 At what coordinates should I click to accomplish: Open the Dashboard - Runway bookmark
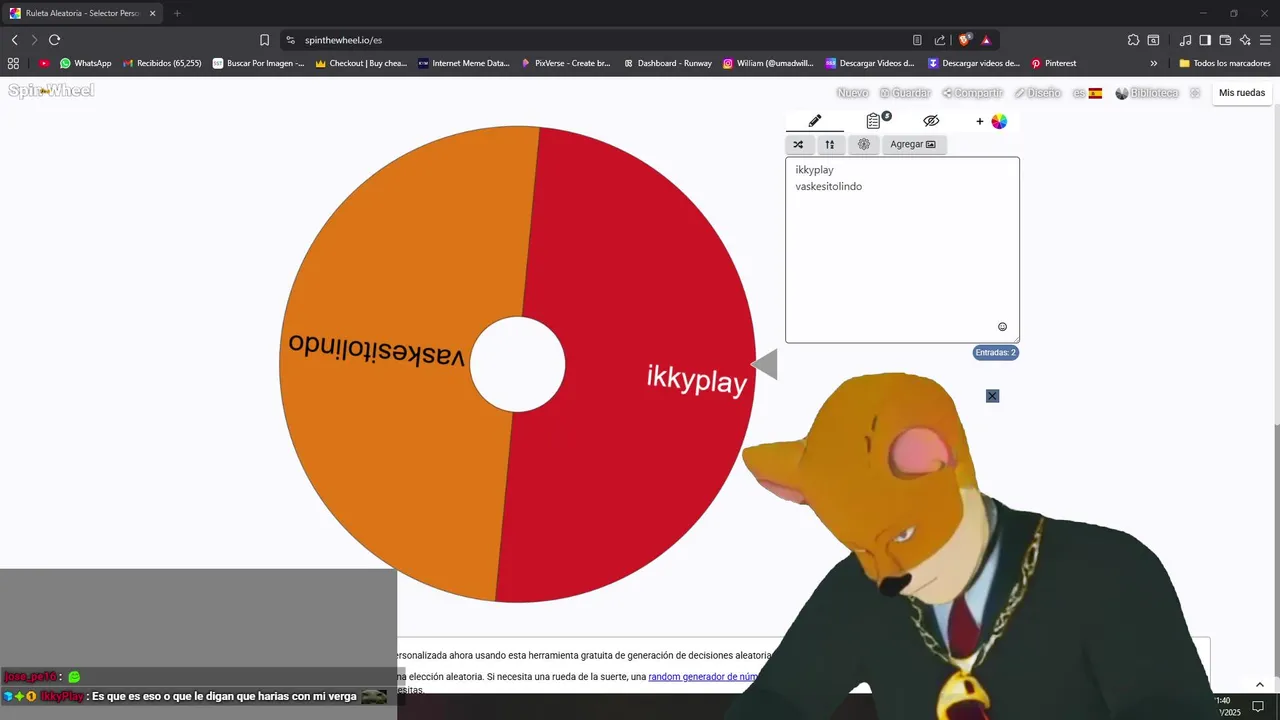(668, 63)
